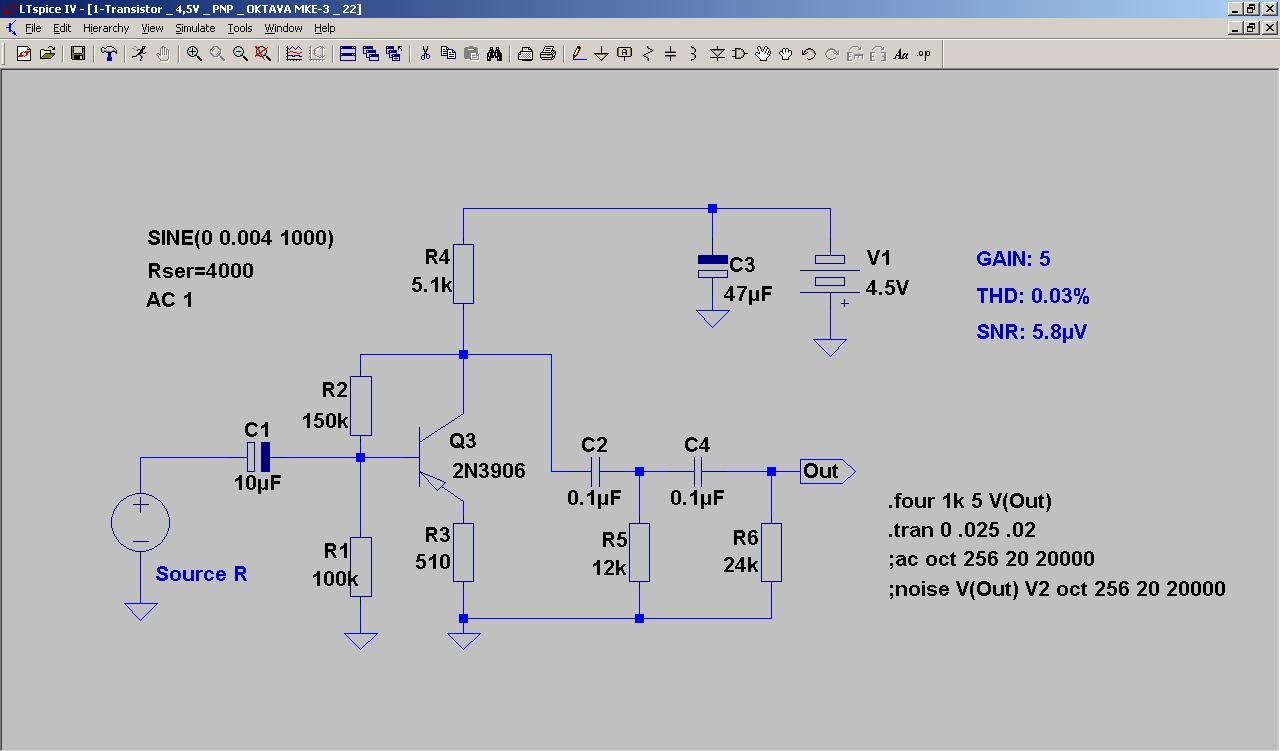
Task: Cascade the windows using the toolbar icon
Action: 371,54
